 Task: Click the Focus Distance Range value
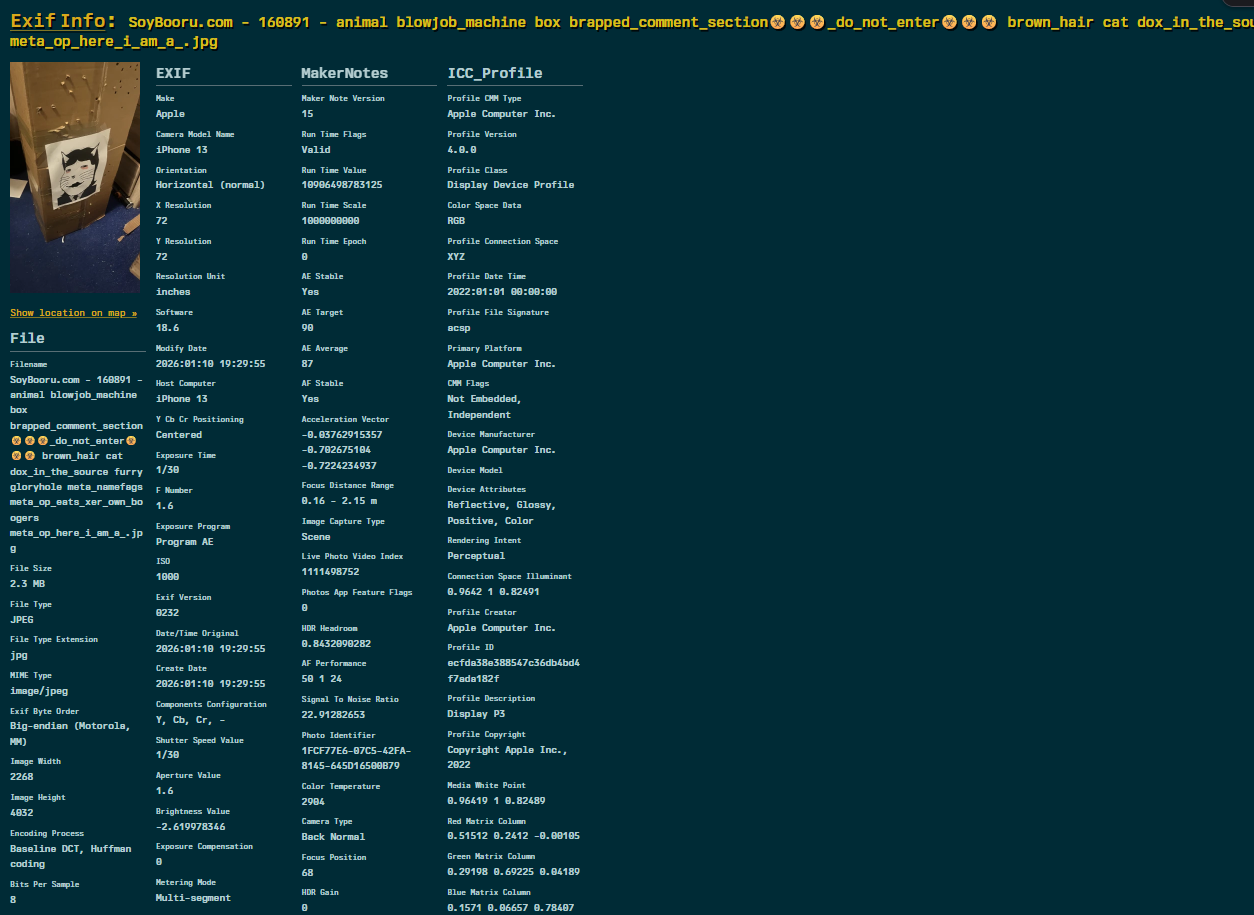point(339,501)
